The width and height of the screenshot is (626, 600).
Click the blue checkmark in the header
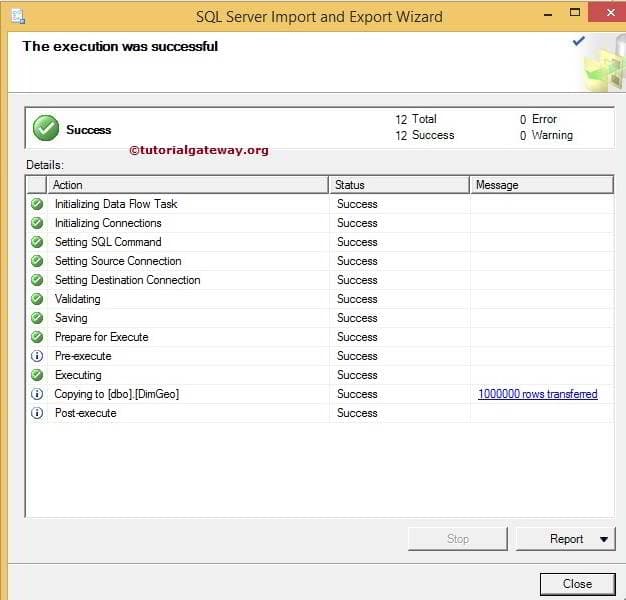(578, 41)
